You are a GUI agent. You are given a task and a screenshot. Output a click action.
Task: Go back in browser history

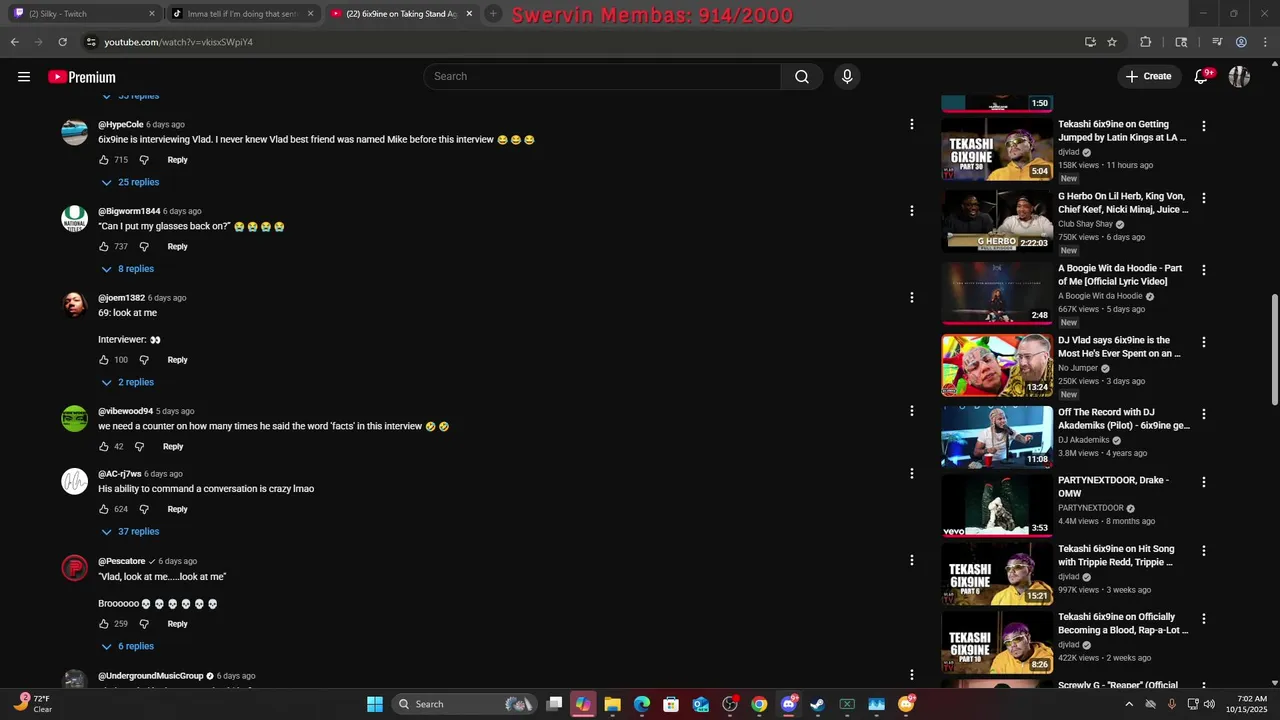[14, 42]
